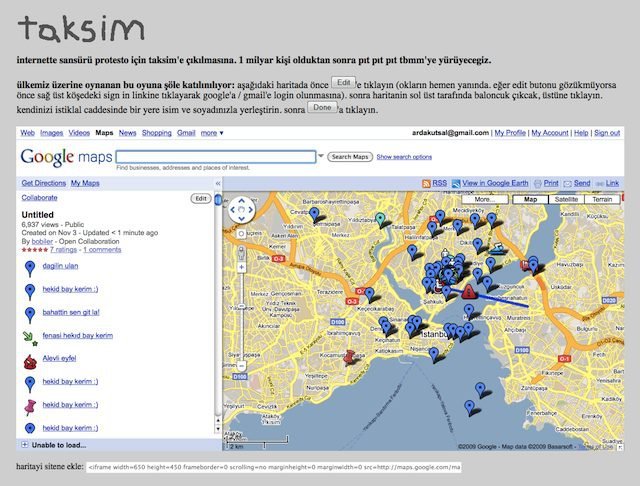Zoom out with the minus button

coord(241,366)
